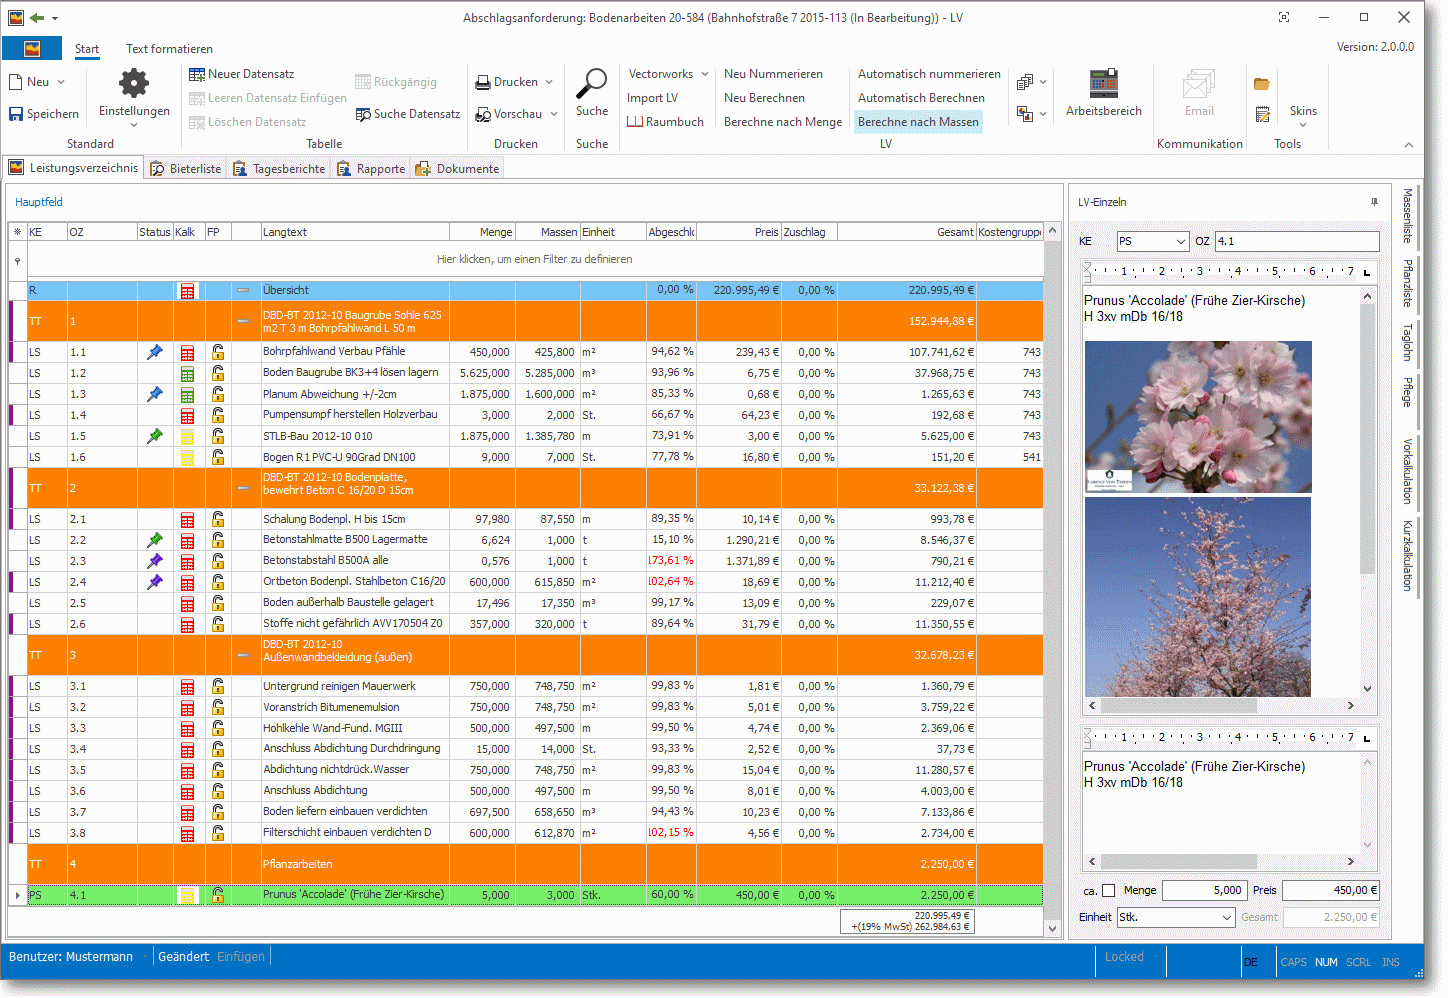Screen dimensions: 1448x998
Task: Click Neu Nummerieren command
Action: pos(773,74)
